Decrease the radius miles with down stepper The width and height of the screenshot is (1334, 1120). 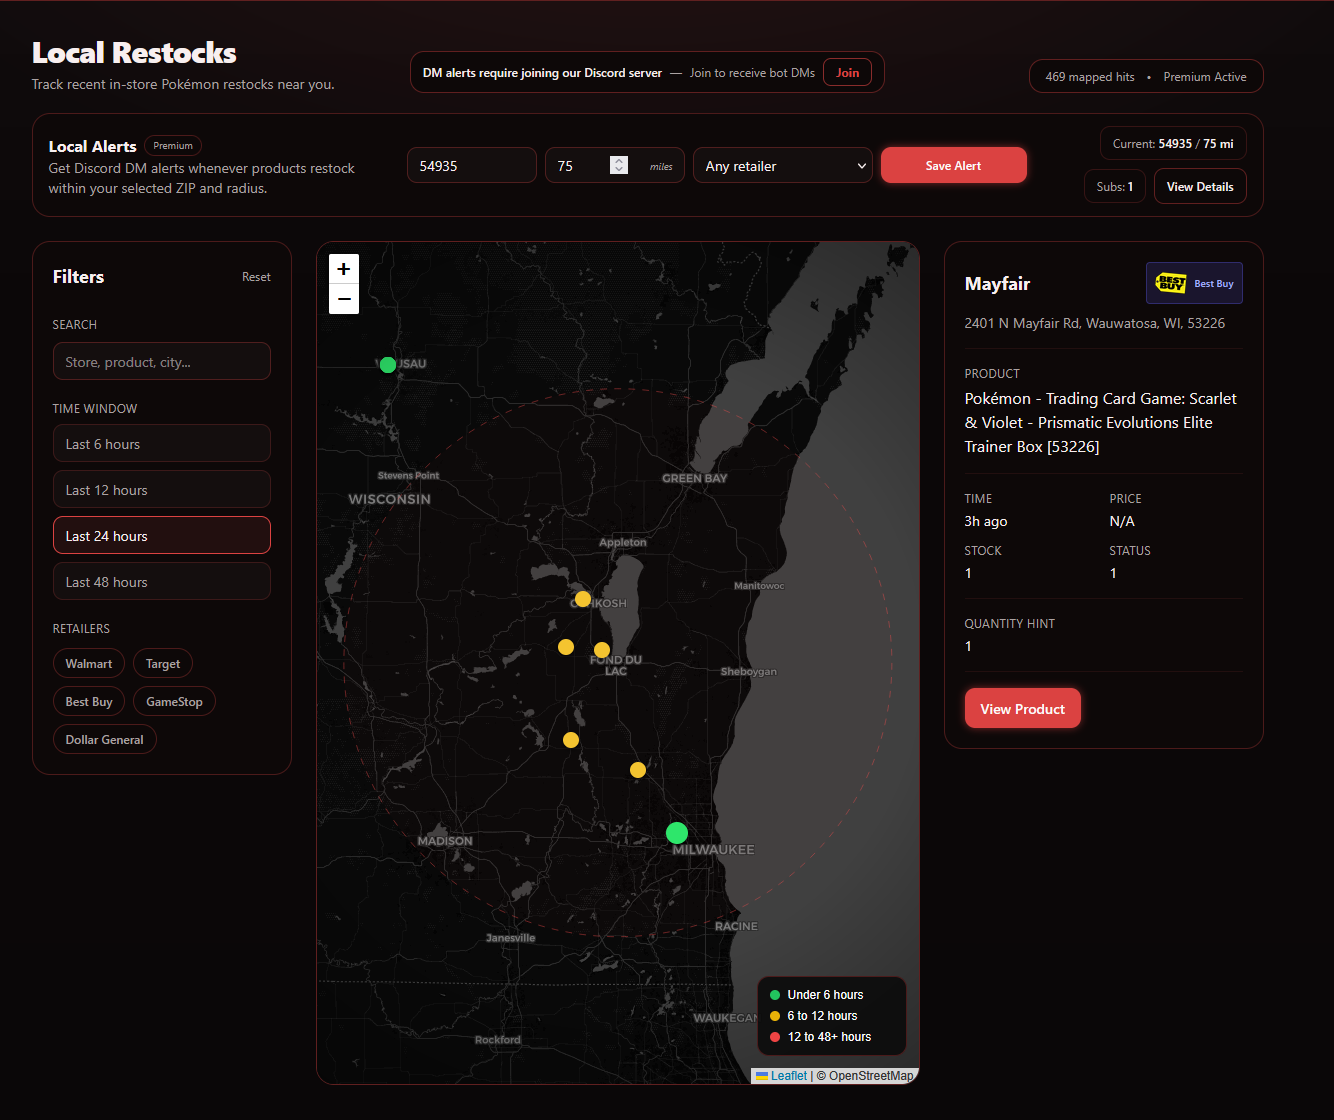tap(619, 170)
